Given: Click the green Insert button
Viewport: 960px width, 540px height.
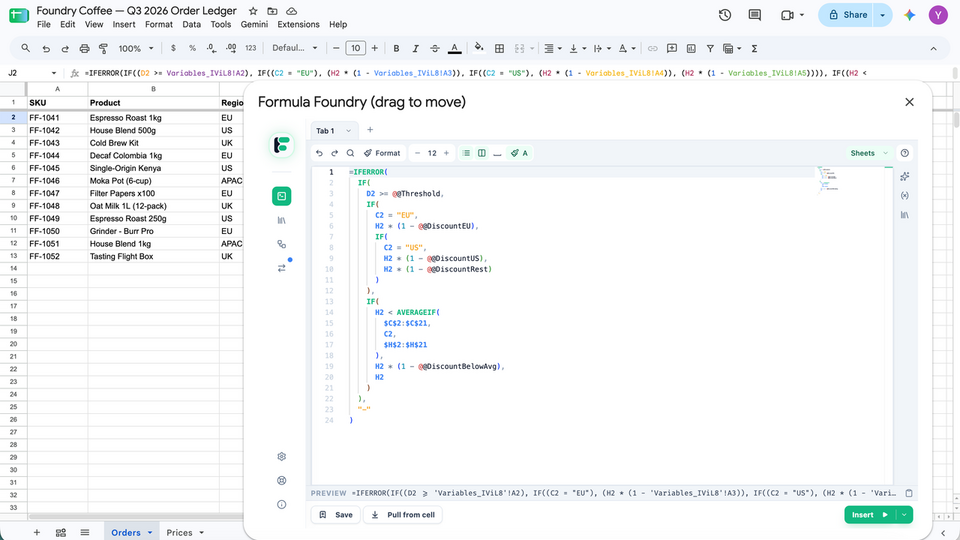Looking at the screenshot, I should (870, 515).
